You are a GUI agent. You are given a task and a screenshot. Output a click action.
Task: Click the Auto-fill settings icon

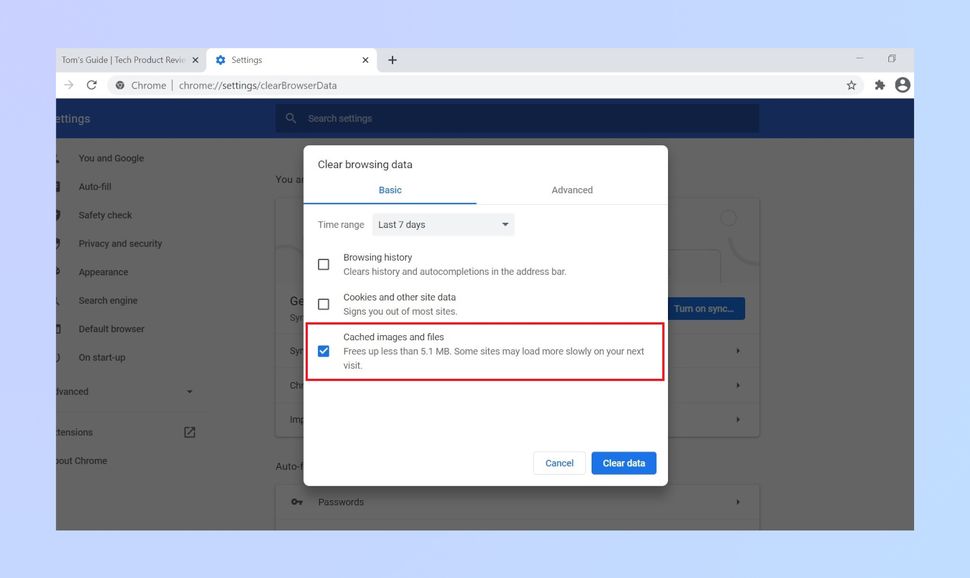[60, 186]
